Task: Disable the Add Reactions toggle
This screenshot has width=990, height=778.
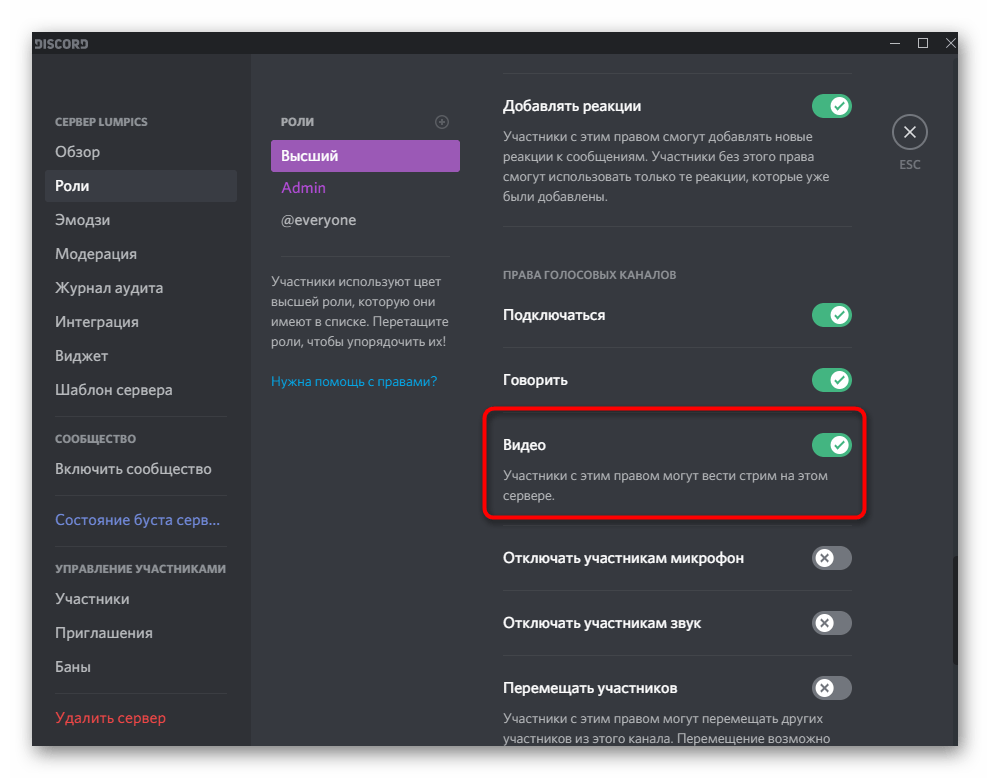Action: coord(831,106)
